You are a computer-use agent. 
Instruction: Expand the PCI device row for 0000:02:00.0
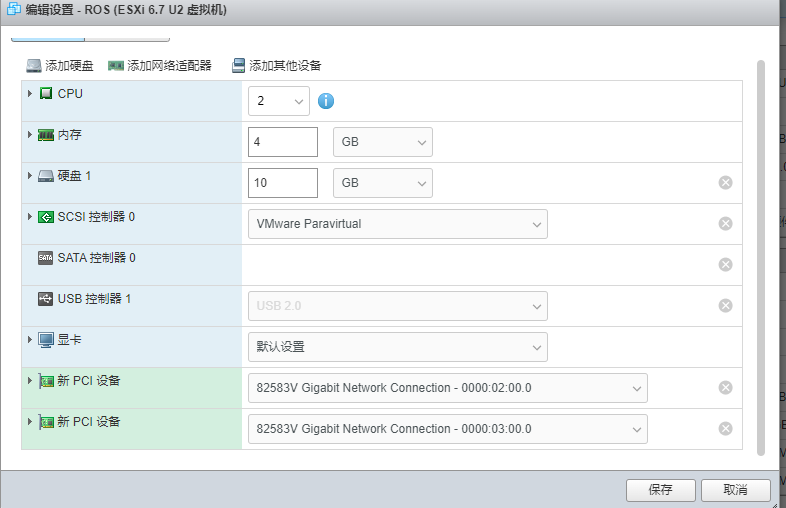point(30,381)
